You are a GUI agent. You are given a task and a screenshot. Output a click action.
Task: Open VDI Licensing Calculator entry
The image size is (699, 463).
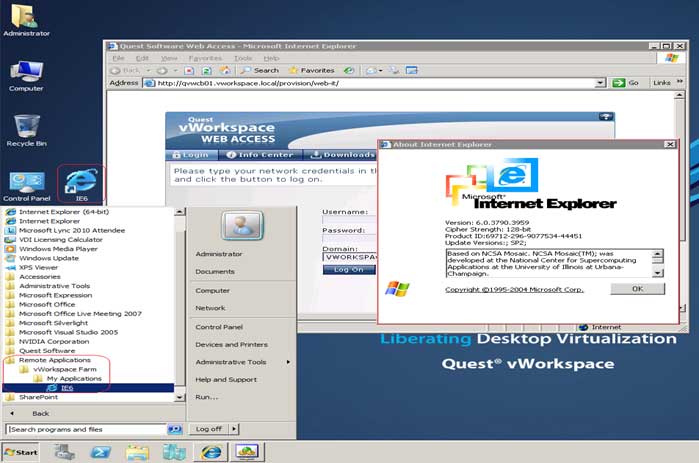61,240
